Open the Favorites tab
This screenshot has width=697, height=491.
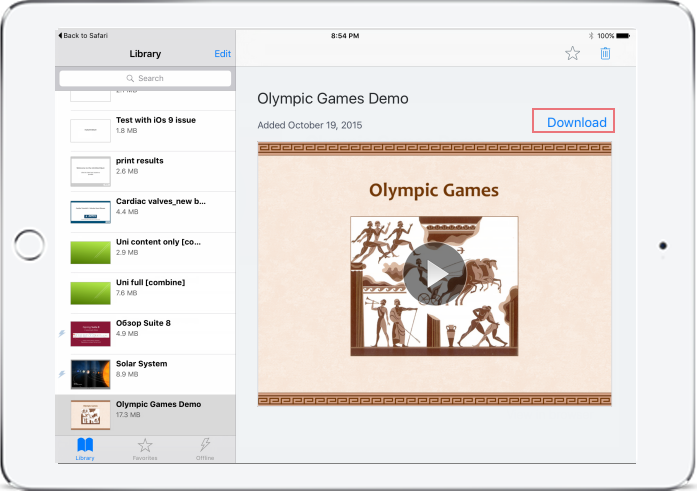coord(145,449)
